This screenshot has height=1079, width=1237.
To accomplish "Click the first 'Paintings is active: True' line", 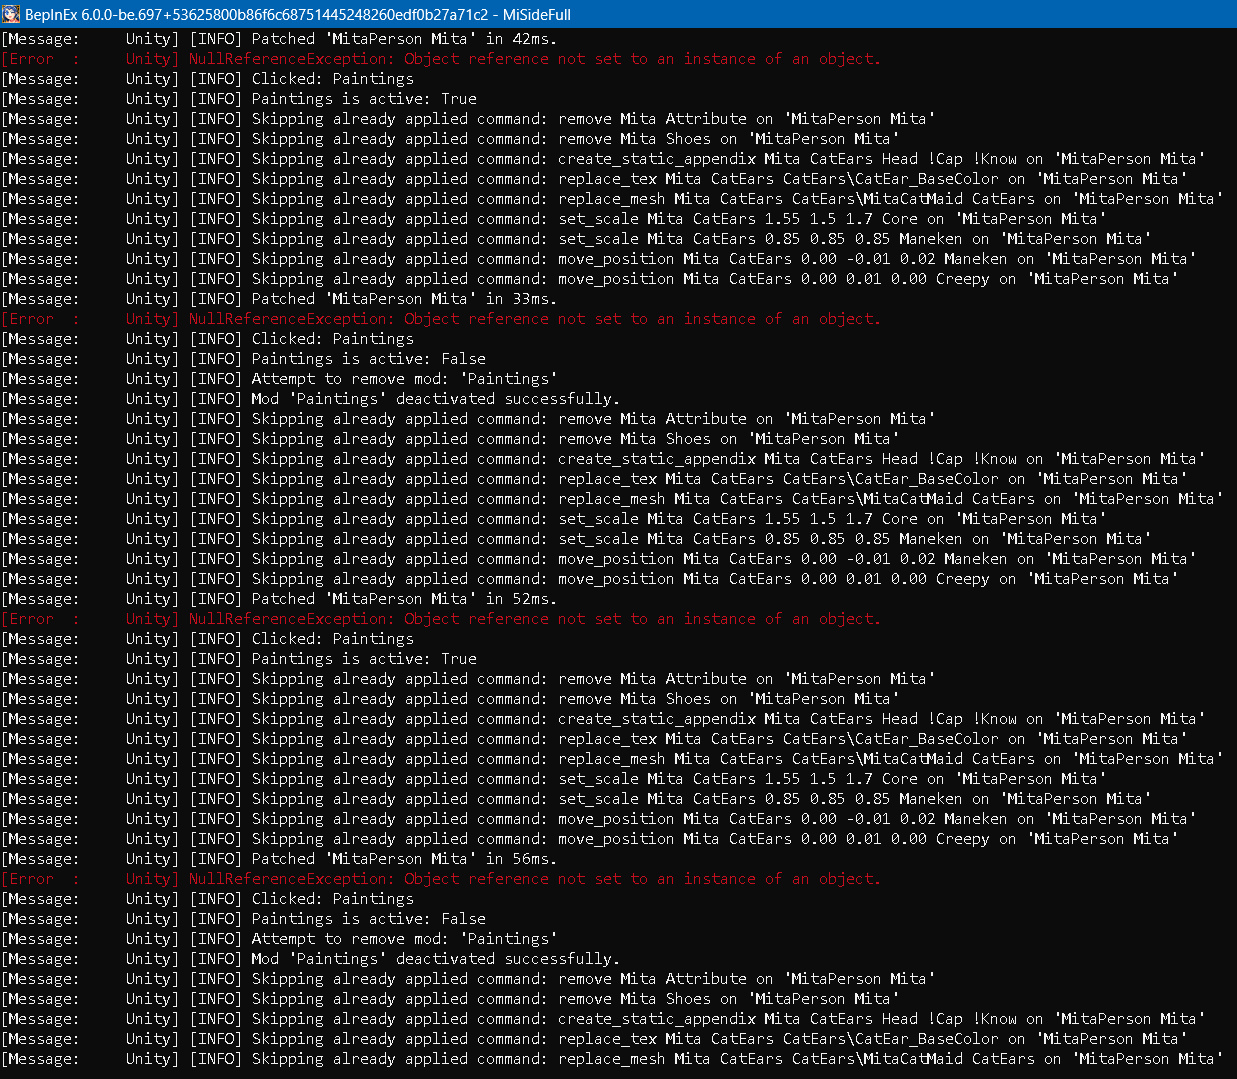I will pyautogui.click(x=363, y=99).
